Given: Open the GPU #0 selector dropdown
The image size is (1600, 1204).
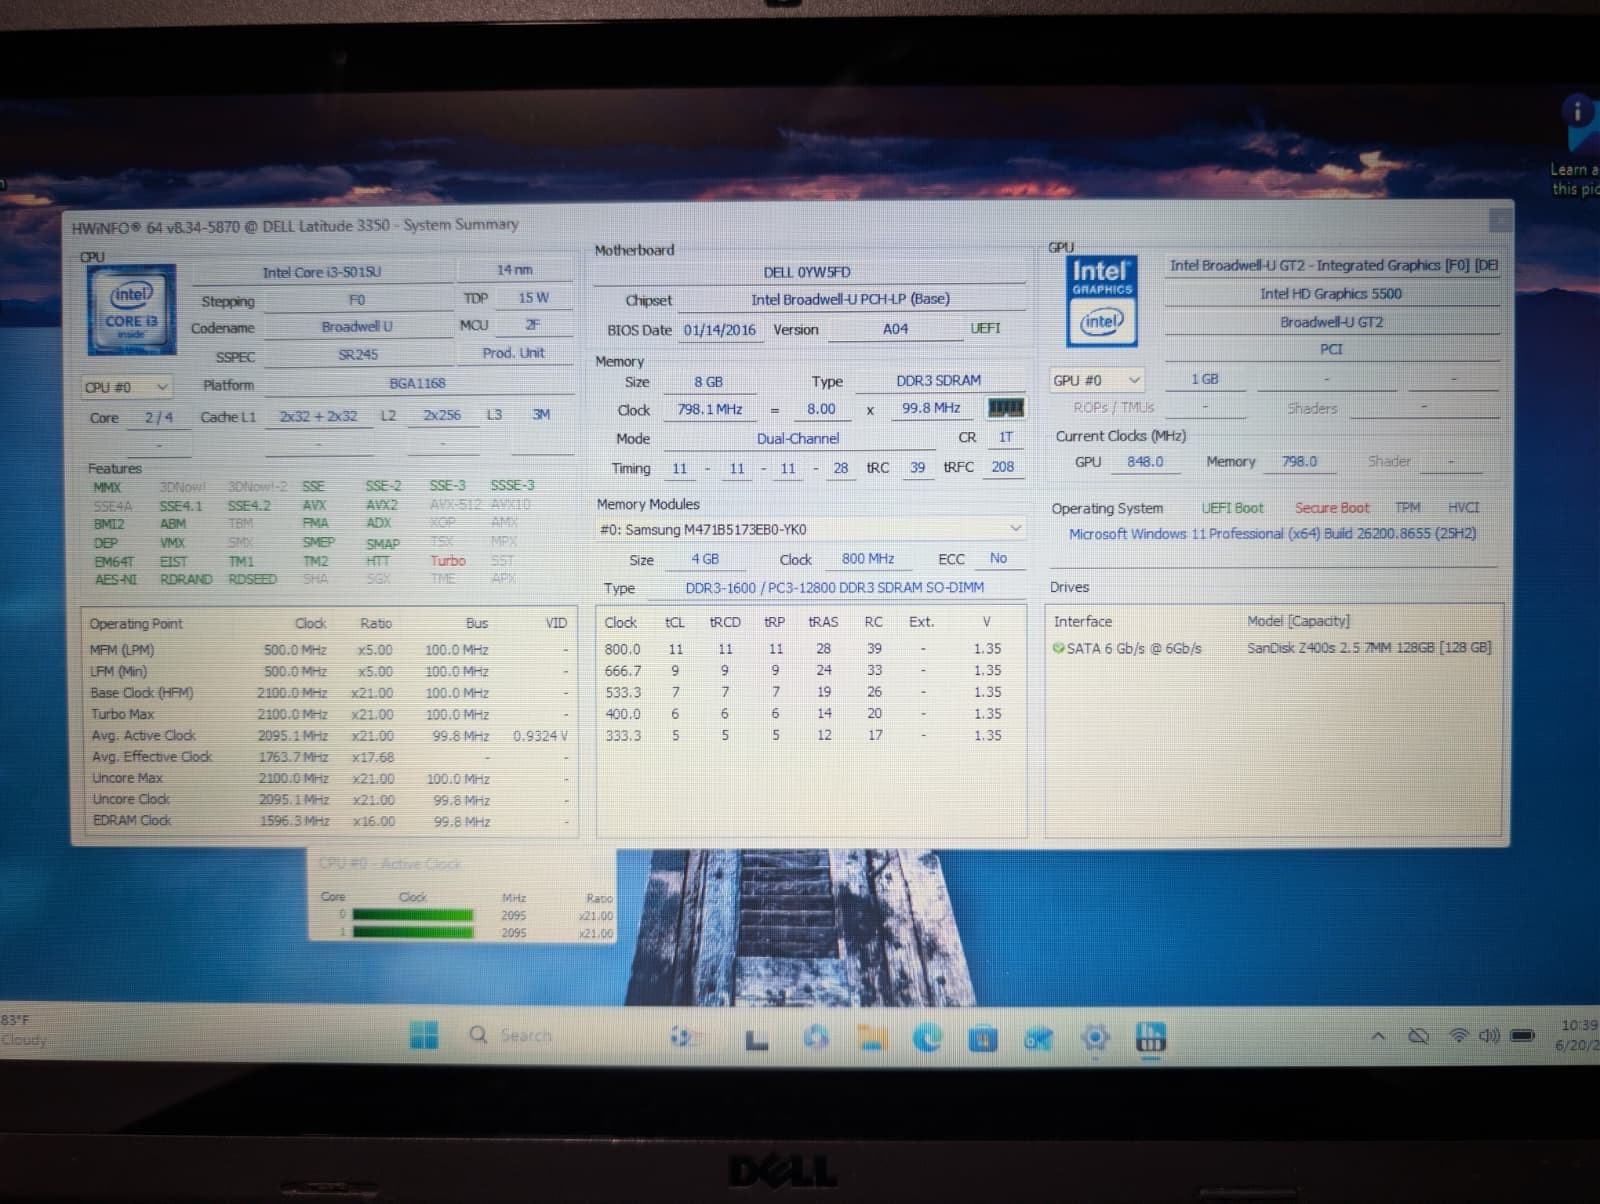Looking at the screenshot, I should 1097,380.
